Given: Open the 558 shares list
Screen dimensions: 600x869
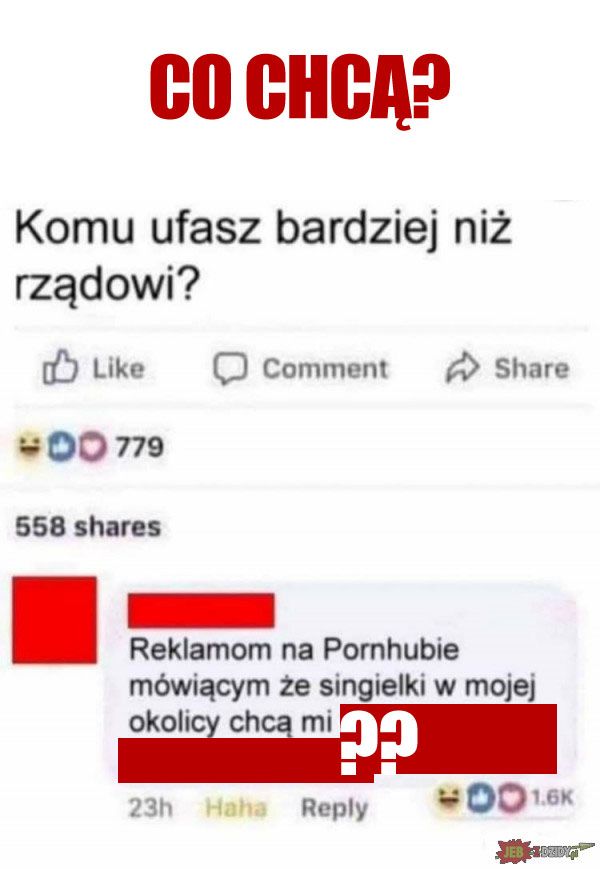Looking at the screenshot, I should (x=88, y=527).
